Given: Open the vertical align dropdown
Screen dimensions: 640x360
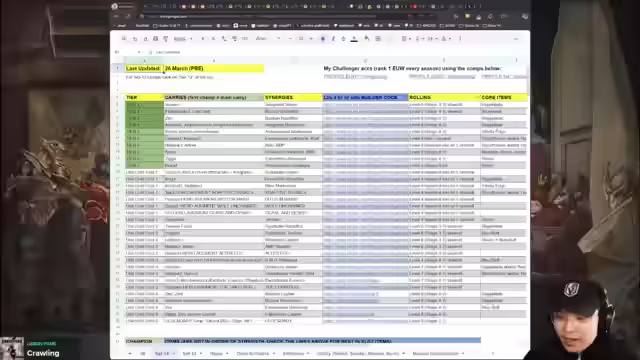Looking at the screenshot, I should [419, 39].
